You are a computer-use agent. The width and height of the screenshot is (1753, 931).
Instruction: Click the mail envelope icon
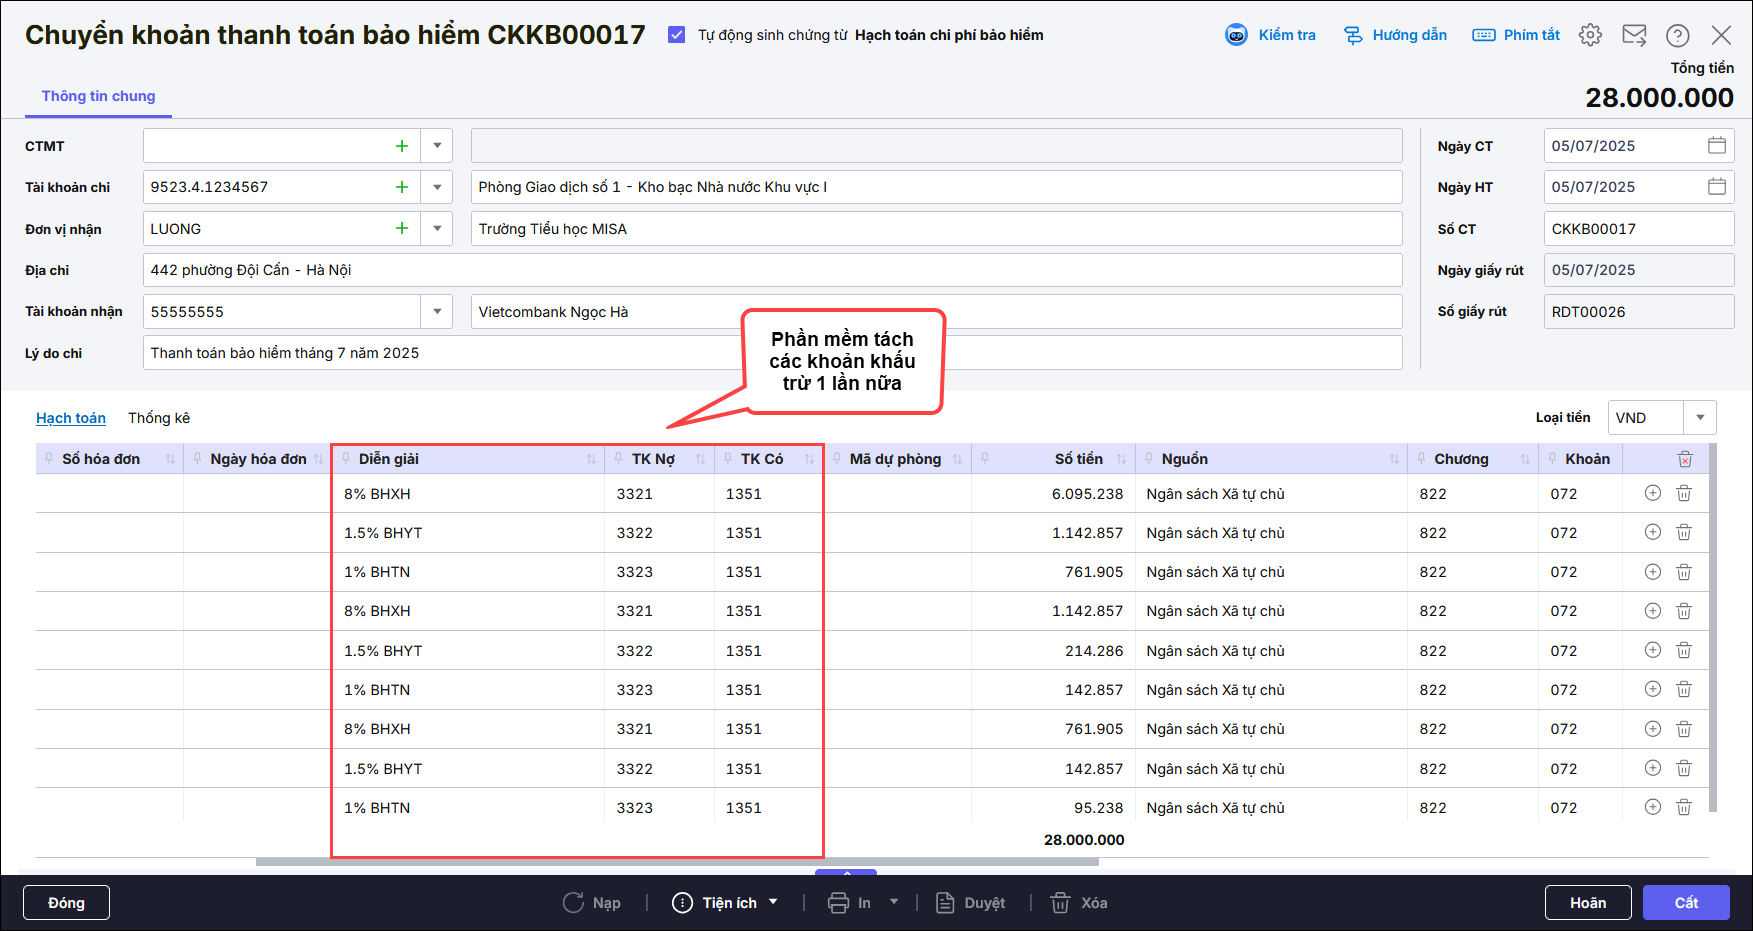tap(1634, 35)
